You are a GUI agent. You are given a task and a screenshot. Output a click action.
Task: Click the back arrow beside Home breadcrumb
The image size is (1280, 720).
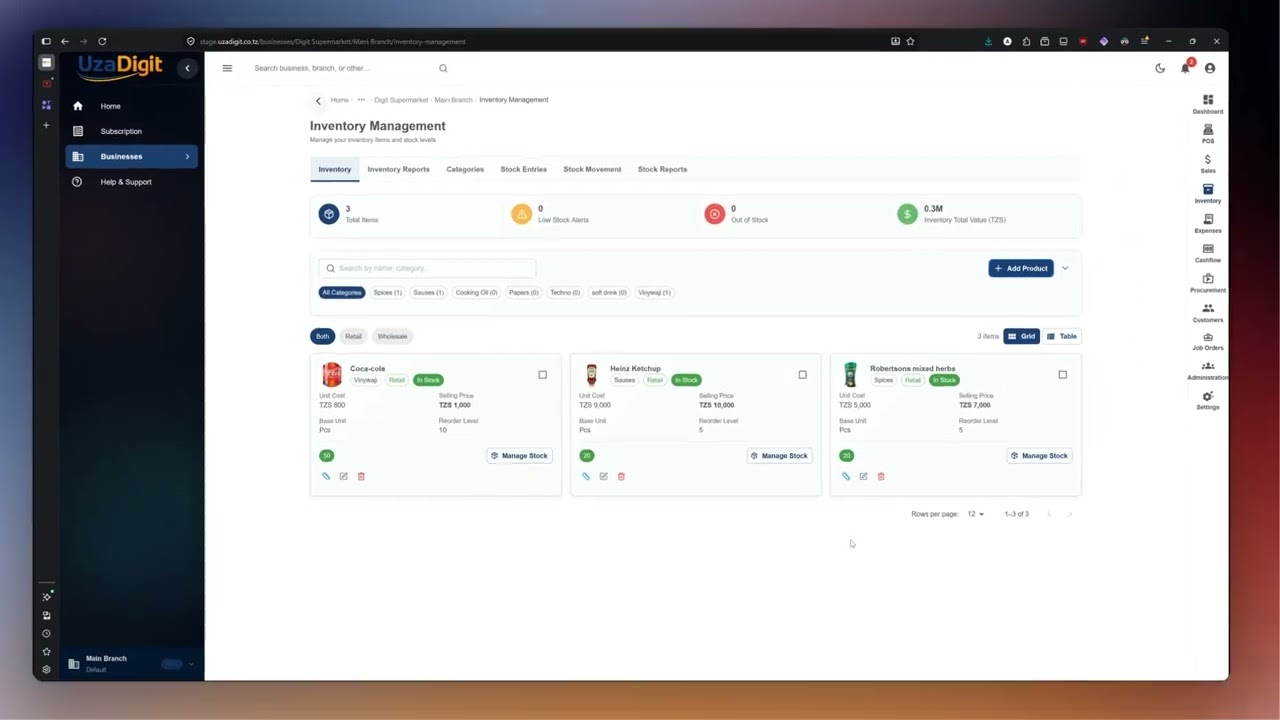318,100
